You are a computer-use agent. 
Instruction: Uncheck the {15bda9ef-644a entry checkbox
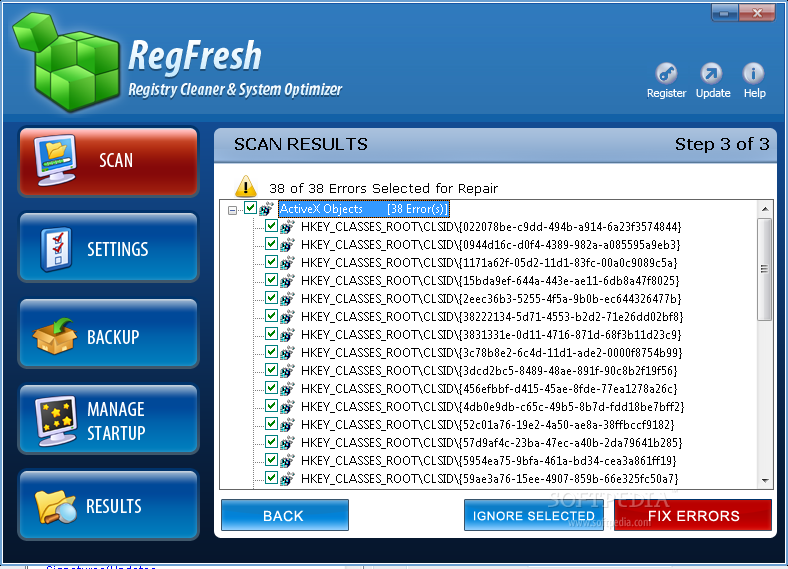271,280
